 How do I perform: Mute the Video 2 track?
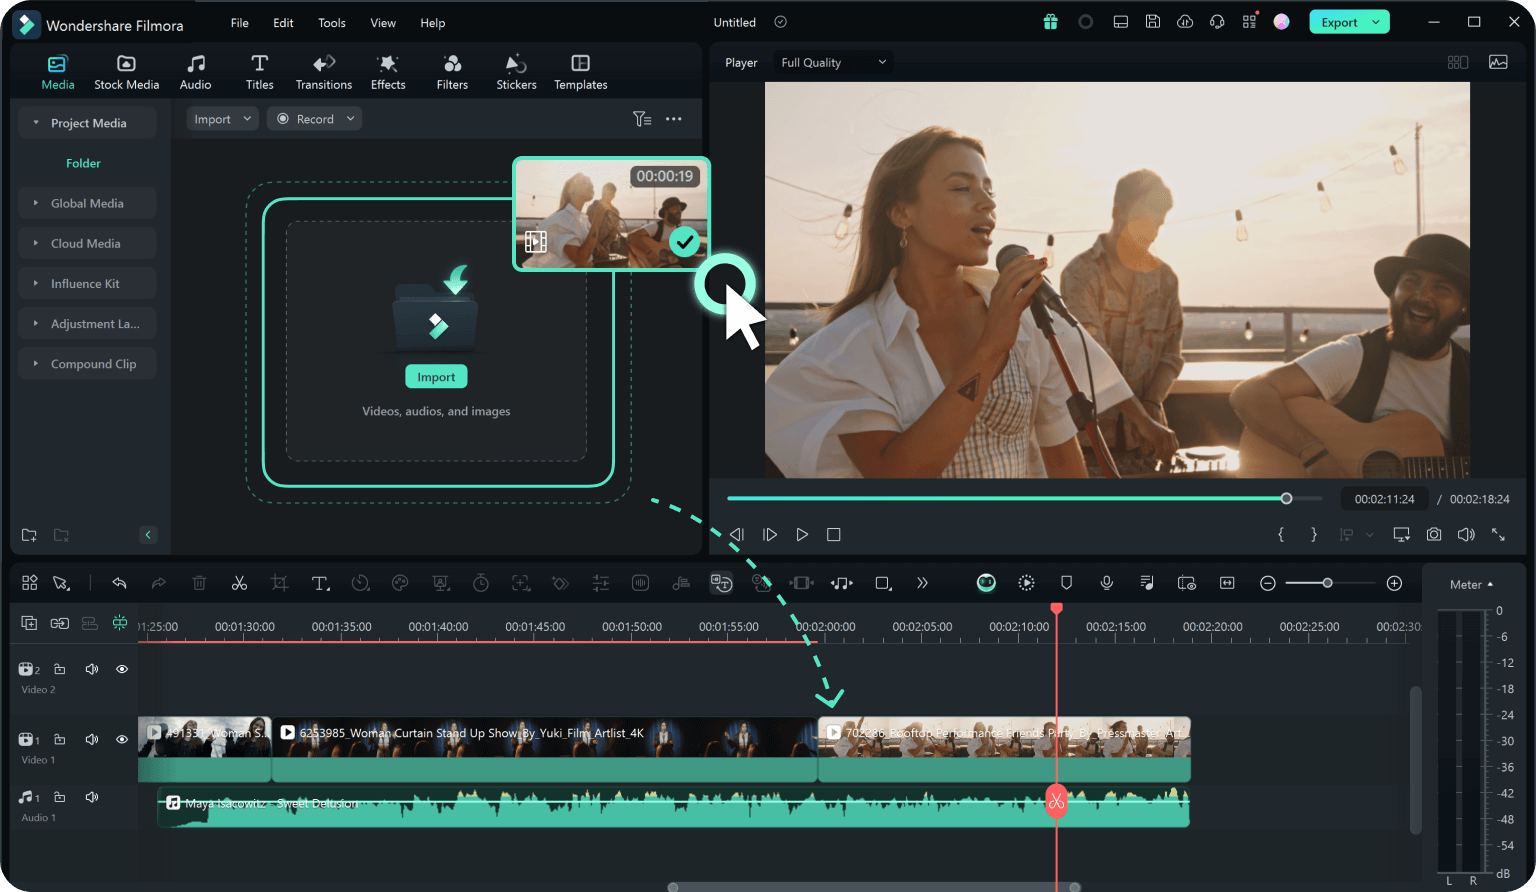[92, 669]
